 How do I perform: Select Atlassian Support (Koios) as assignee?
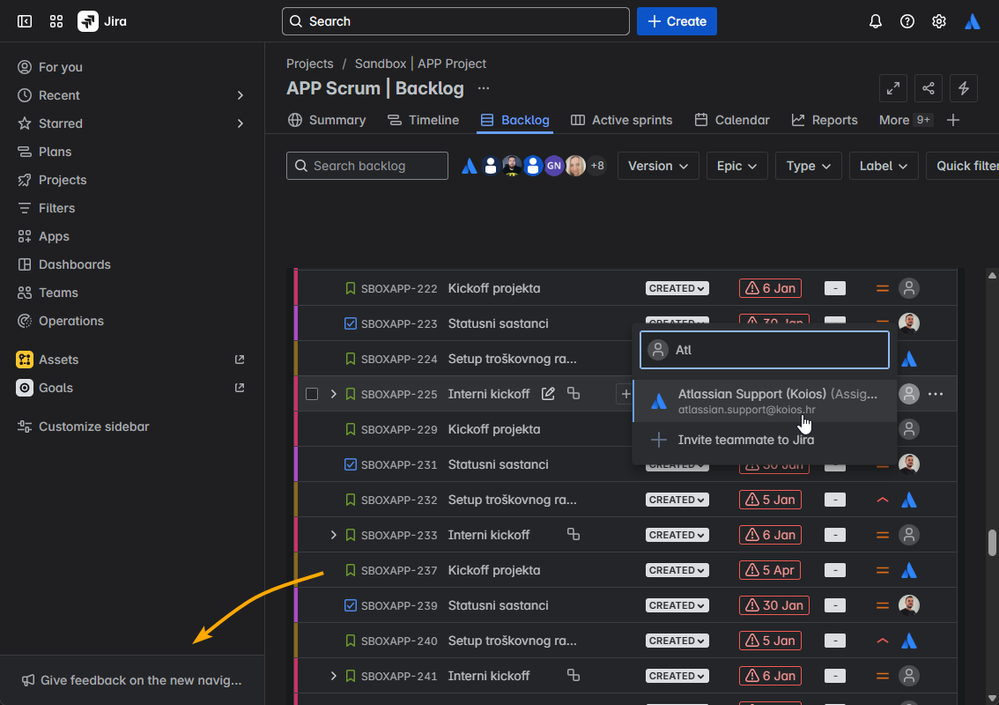(x=765, y=401)
